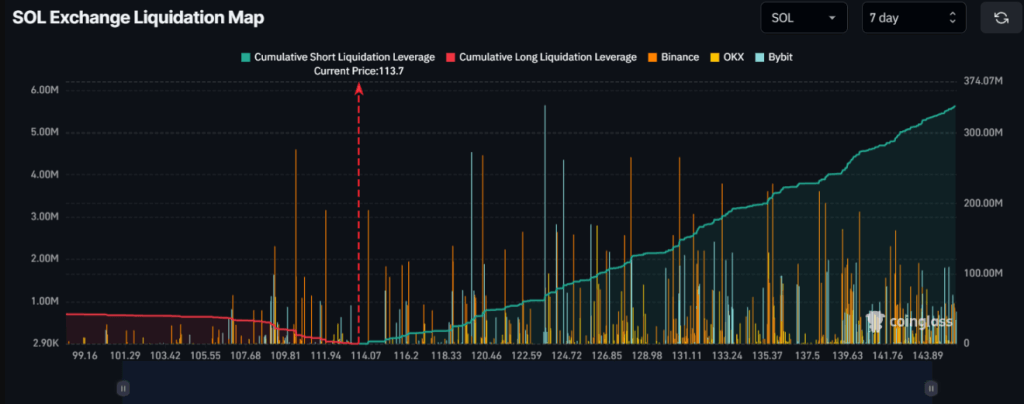Open the 7 day range selector

(914, 18)
